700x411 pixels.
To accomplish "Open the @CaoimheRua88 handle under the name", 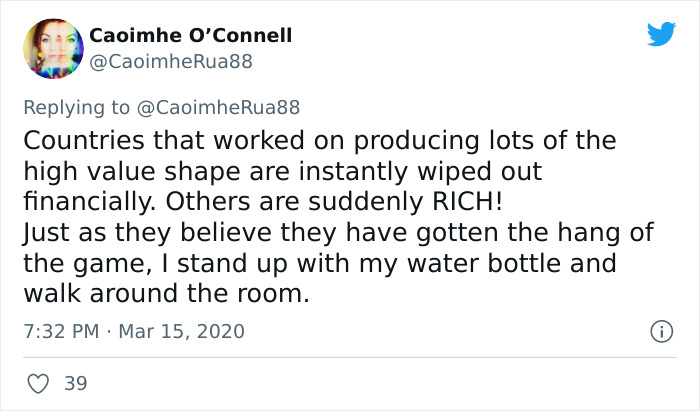I will point(171,62).
